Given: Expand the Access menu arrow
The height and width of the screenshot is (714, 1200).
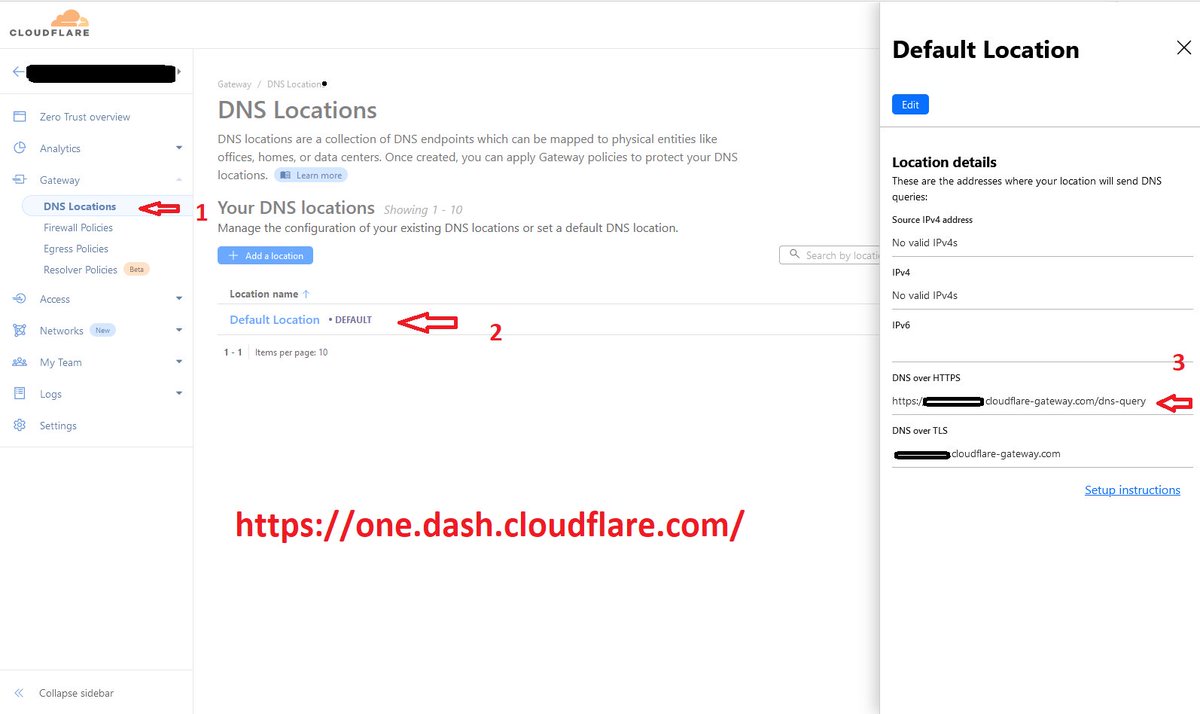Looking at the screenshot, I should pos(179,299).
